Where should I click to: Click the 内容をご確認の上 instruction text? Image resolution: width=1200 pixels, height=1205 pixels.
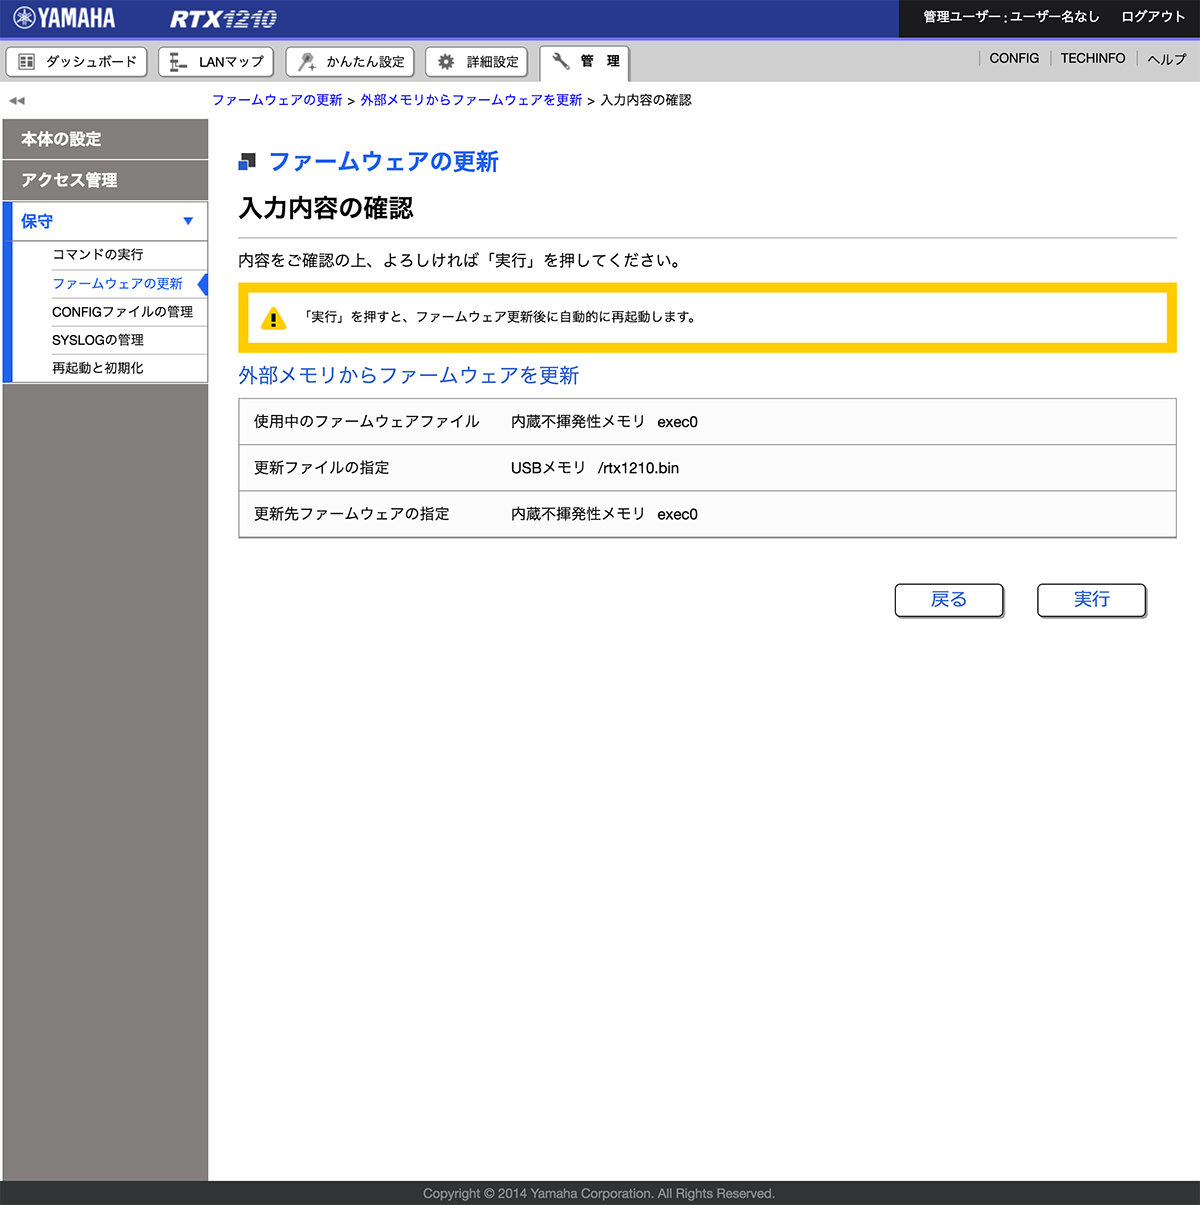coord(461,261)
